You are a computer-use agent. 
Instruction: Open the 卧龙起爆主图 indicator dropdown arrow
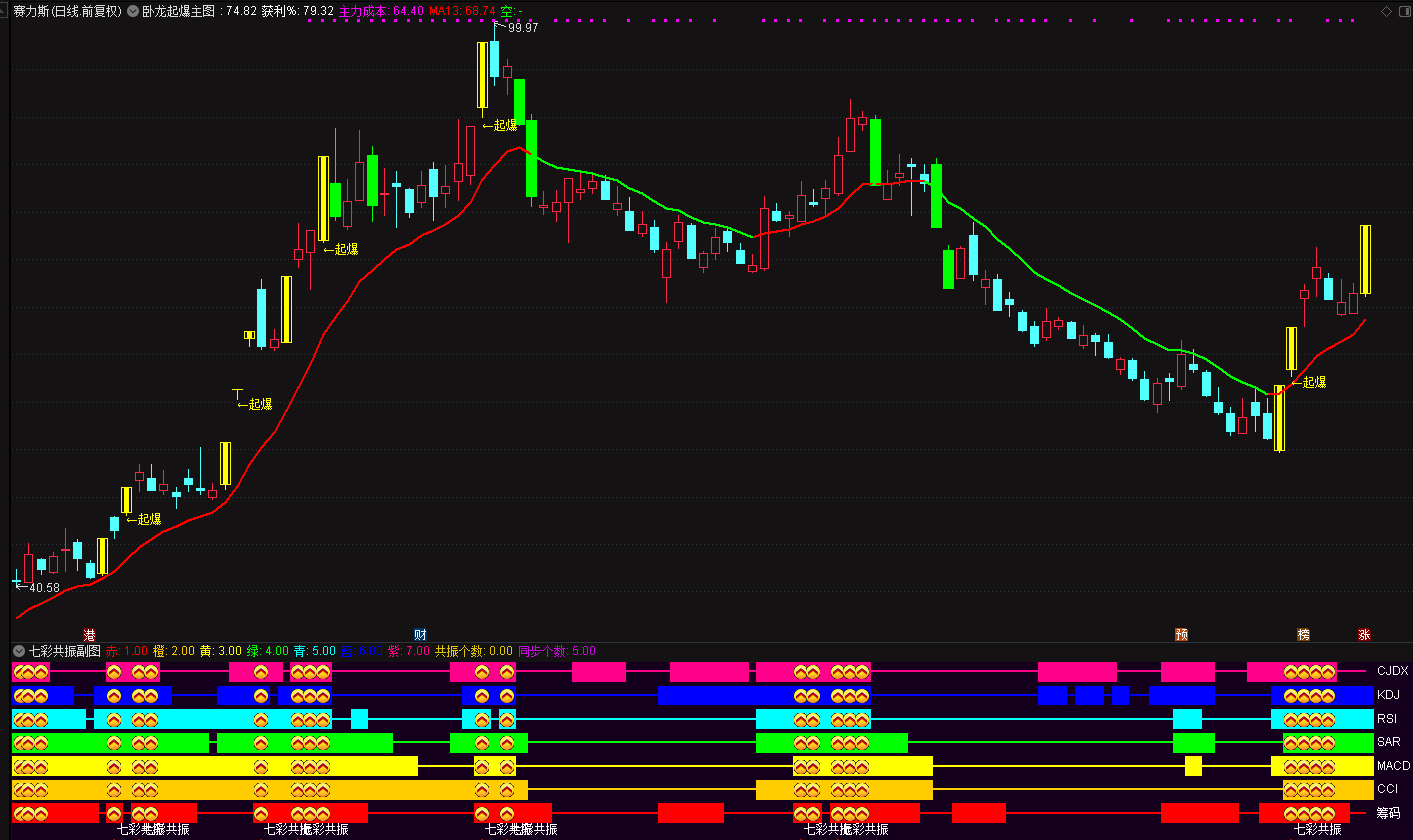[133, 11]
